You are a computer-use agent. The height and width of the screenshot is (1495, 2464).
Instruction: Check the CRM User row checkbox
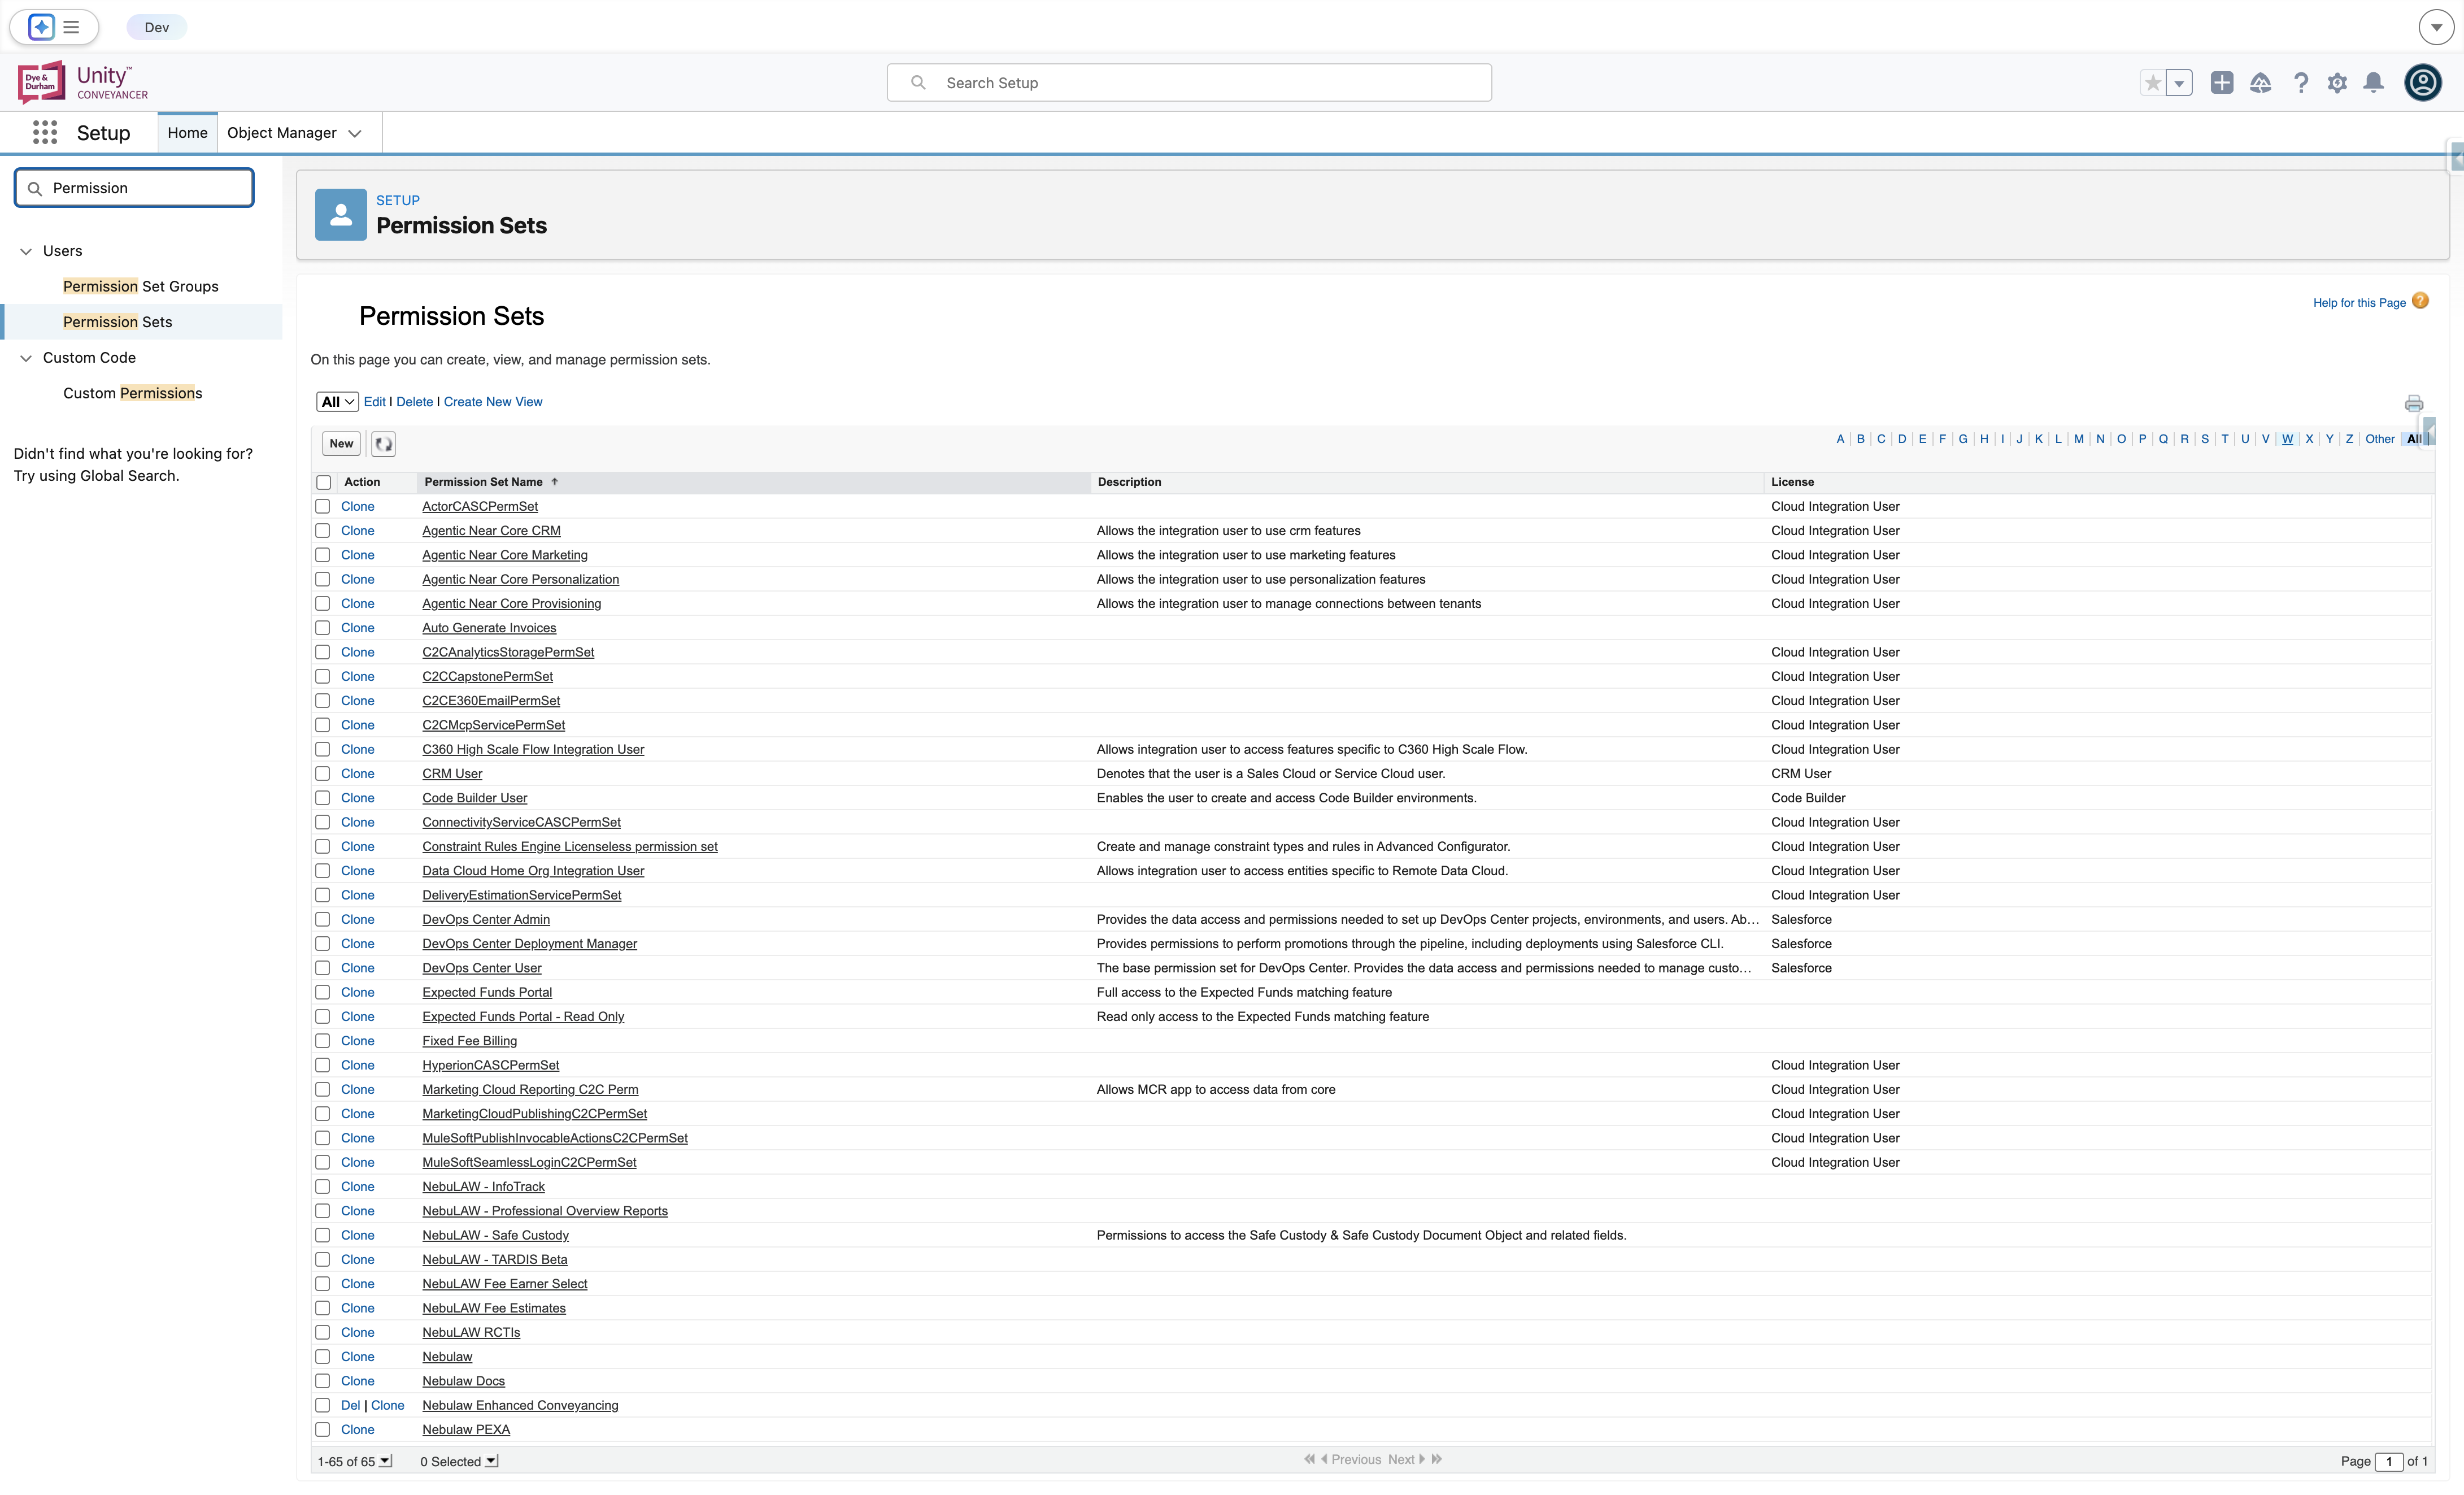pyautogui.click(x=323, y=774)
